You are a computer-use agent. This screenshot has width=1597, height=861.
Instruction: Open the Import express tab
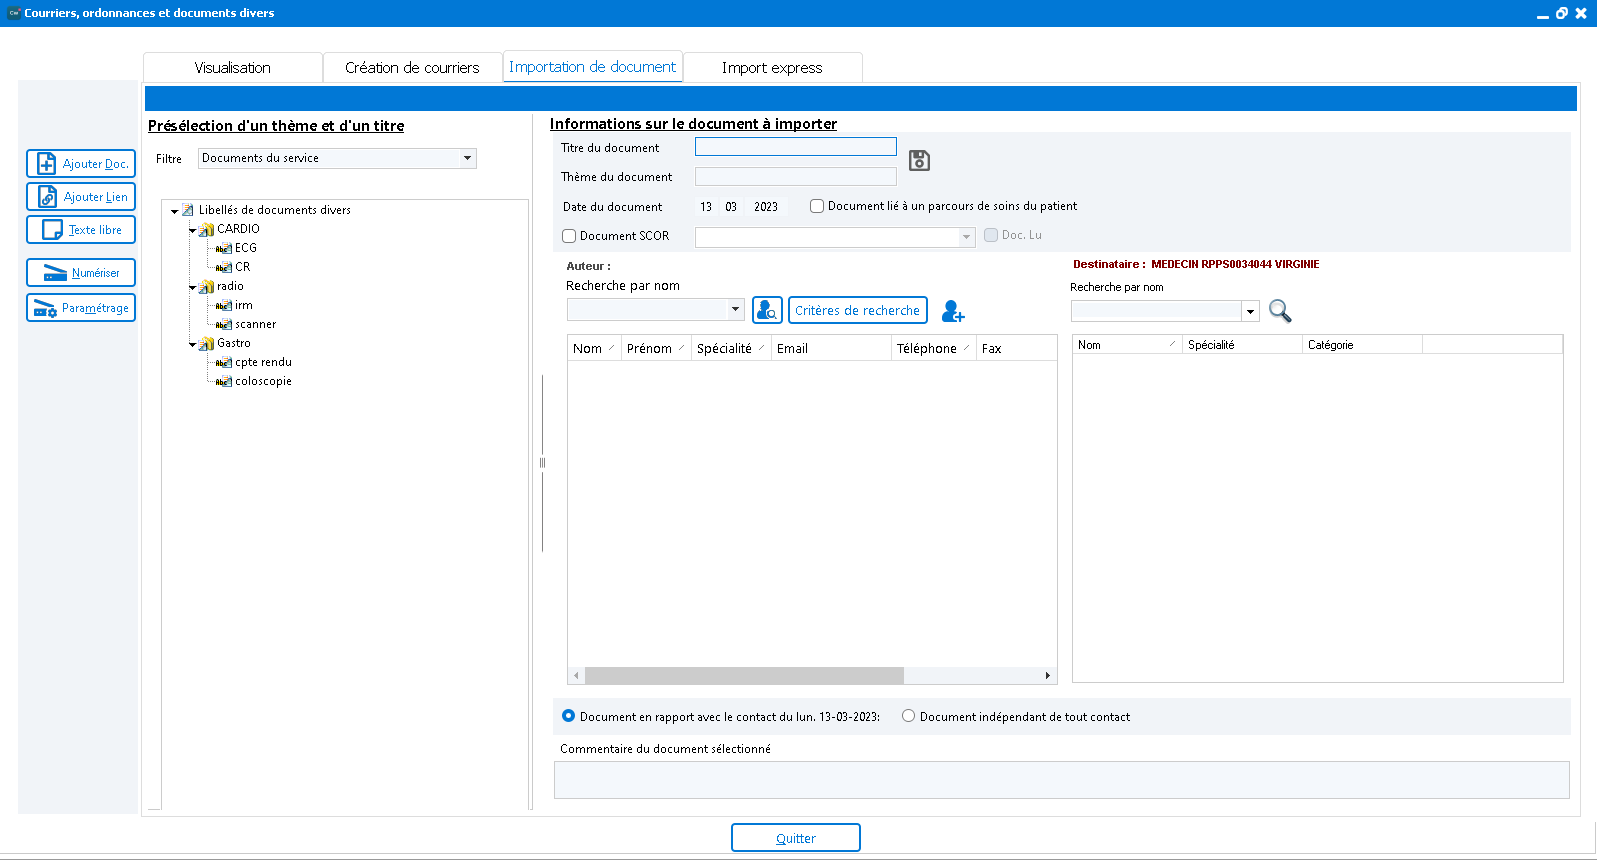[771, 68]
